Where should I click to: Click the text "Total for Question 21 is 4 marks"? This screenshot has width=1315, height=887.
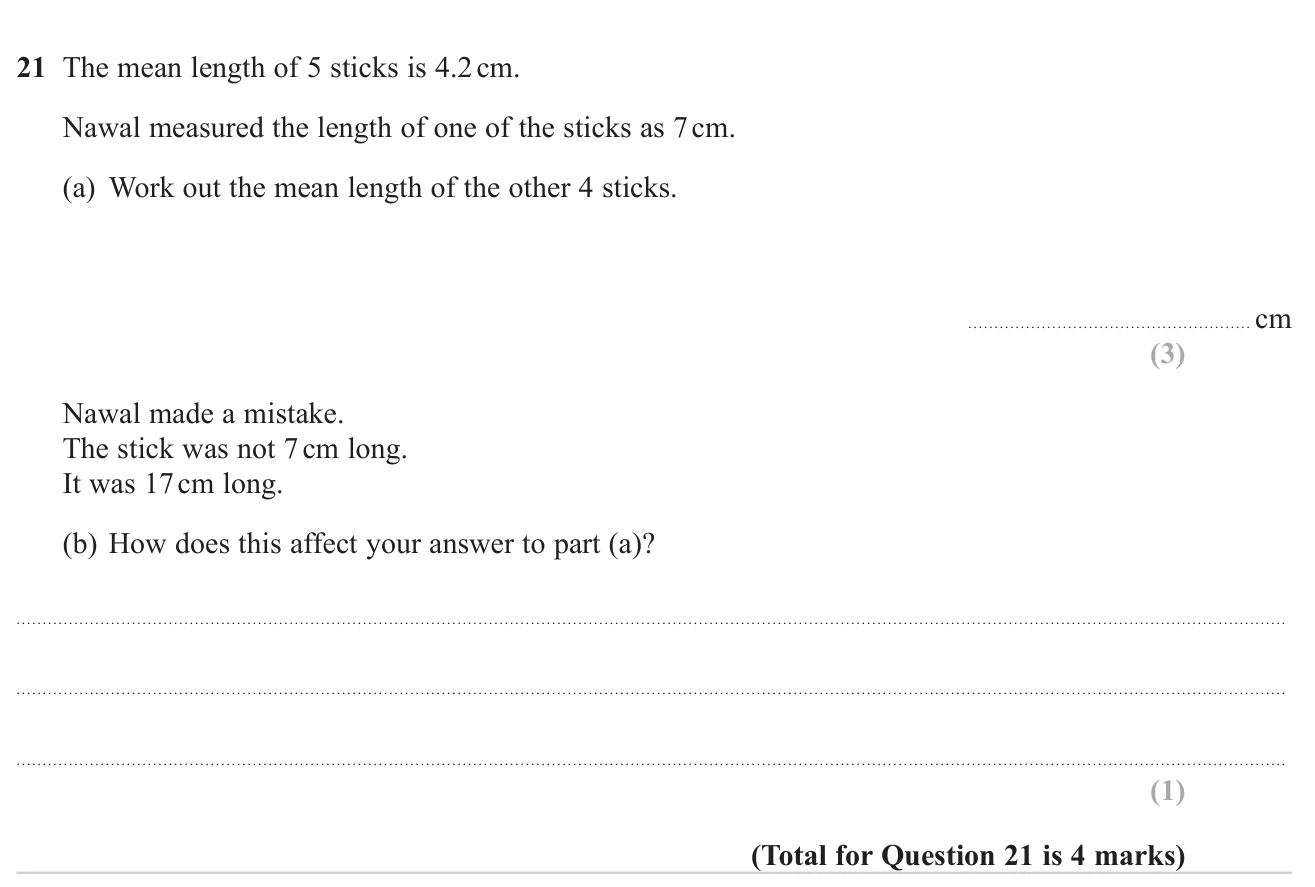pos(967,856)
